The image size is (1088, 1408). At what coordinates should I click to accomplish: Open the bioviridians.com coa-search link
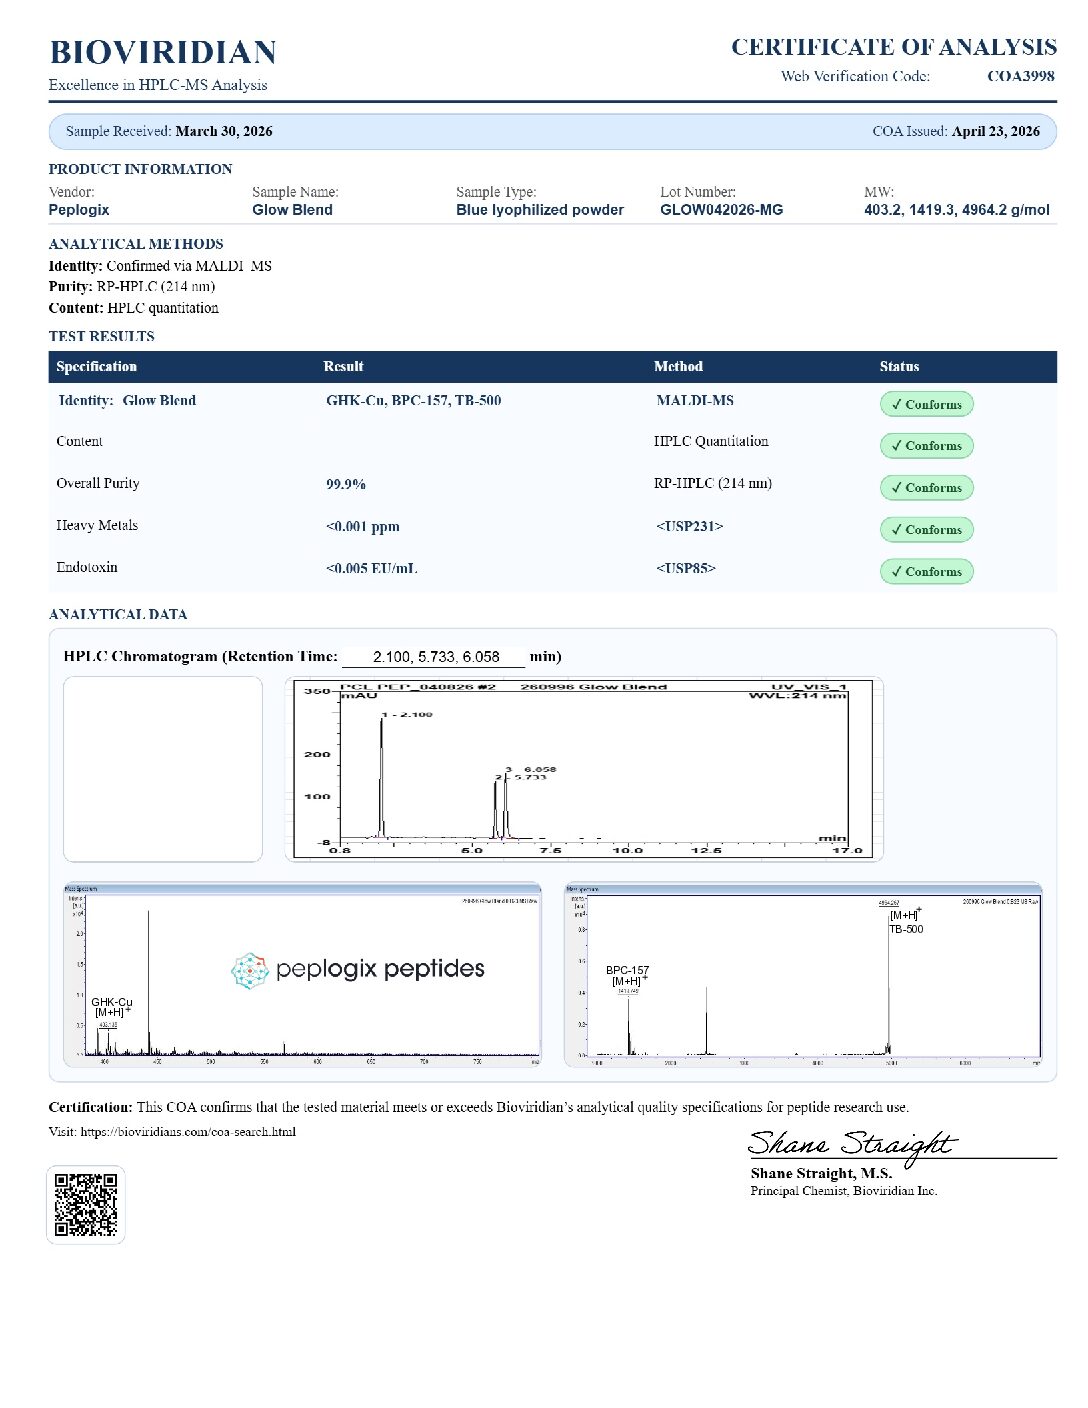[x=188, y=1132]
